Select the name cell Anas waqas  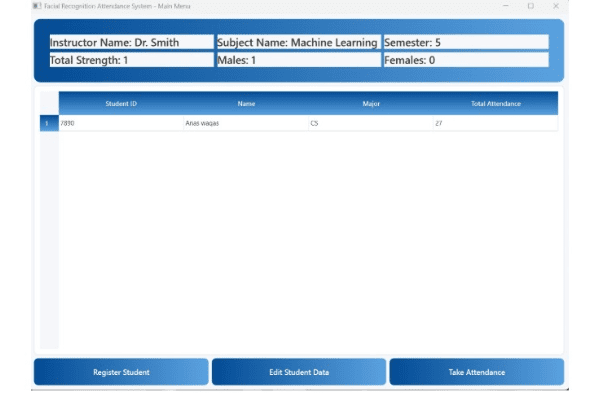click(246, 123)
